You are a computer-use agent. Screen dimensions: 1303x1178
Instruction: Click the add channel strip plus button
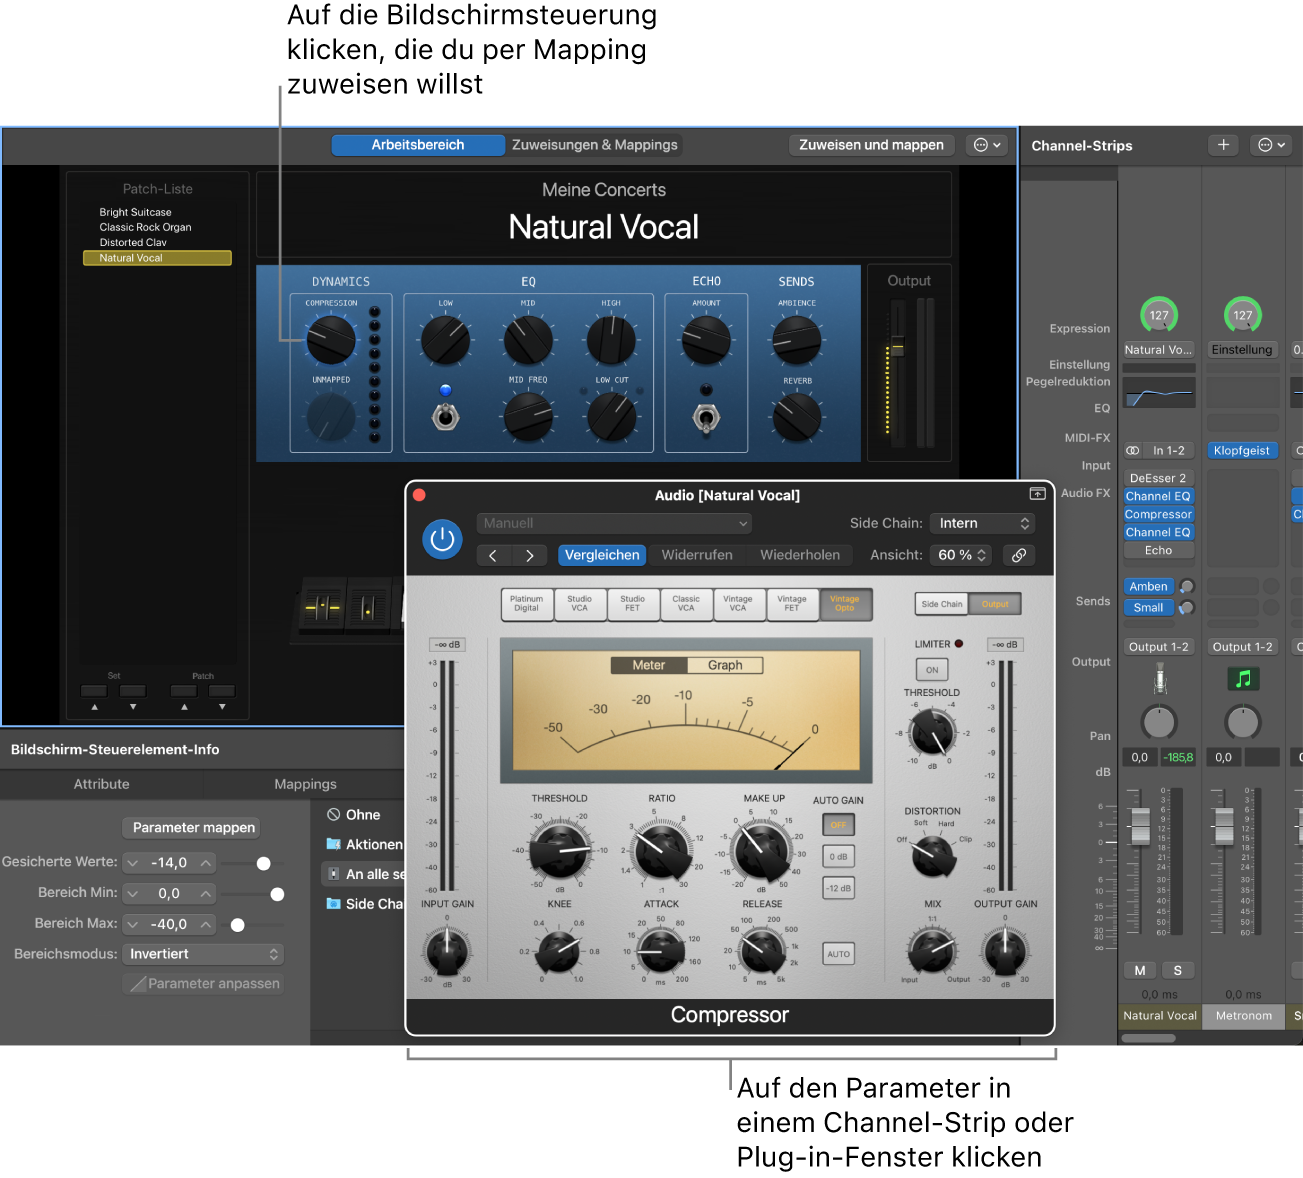tap(1223, 145)
